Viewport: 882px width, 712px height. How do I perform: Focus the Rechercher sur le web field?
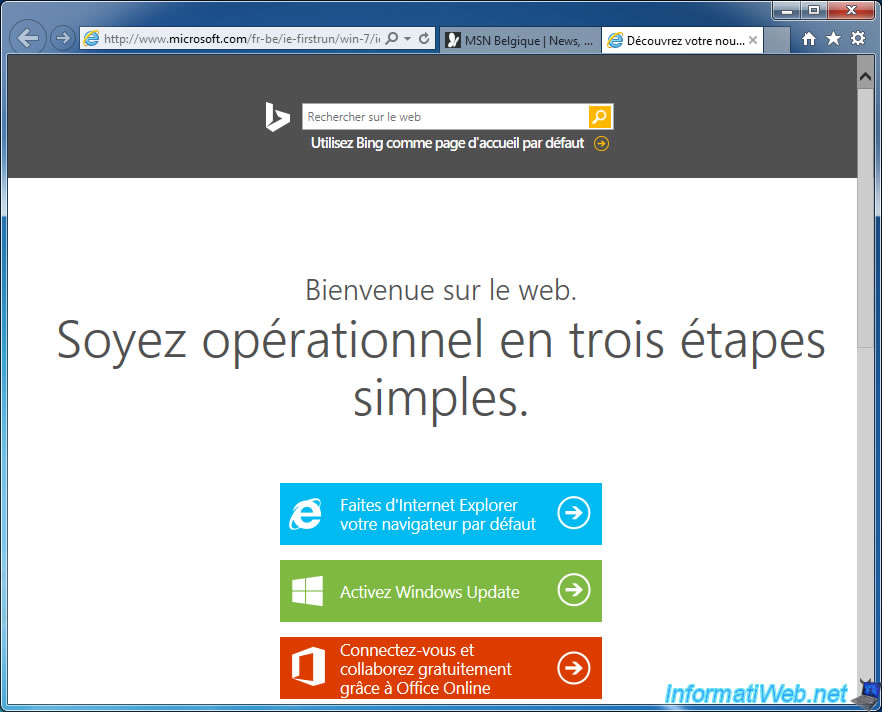[x=446, y=117]
